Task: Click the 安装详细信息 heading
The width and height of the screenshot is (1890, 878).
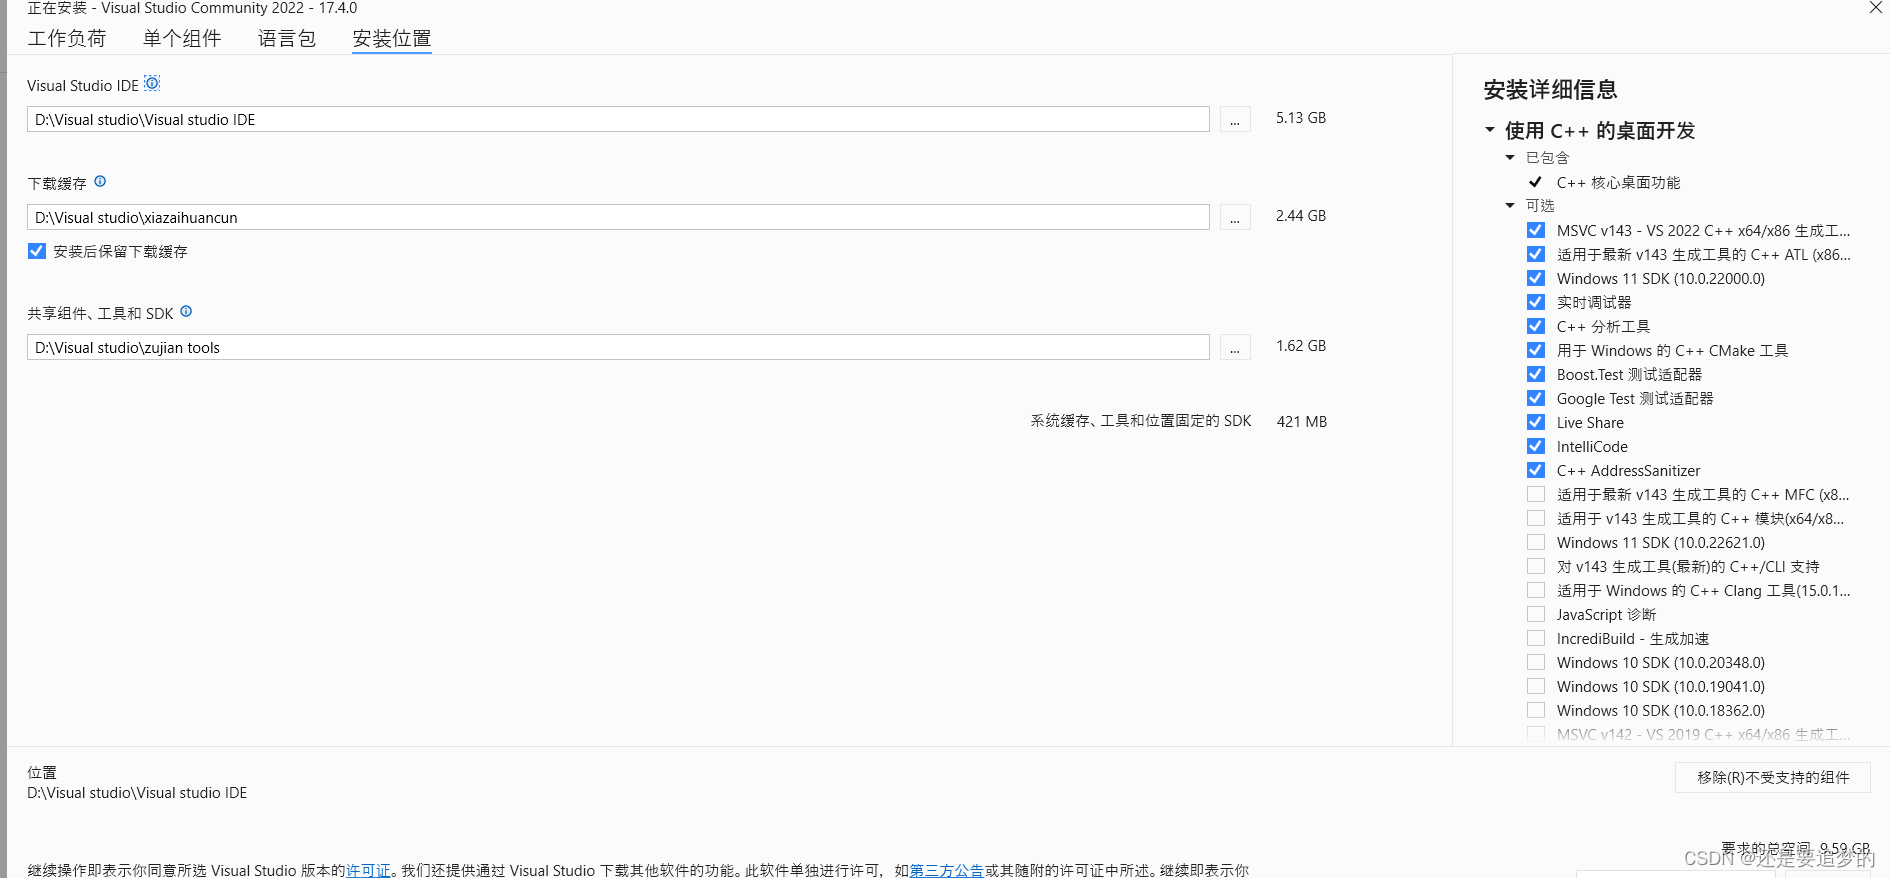Action: (1550, 90)
